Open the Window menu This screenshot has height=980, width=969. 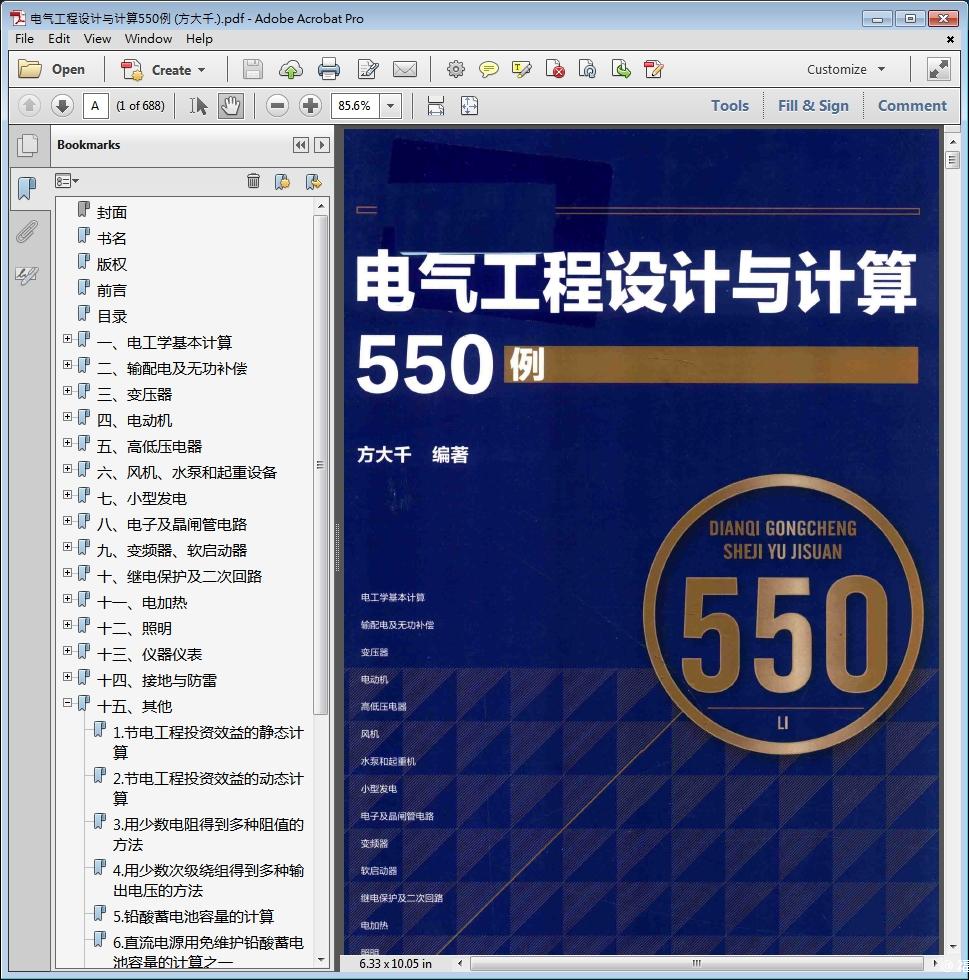[148, 39]
